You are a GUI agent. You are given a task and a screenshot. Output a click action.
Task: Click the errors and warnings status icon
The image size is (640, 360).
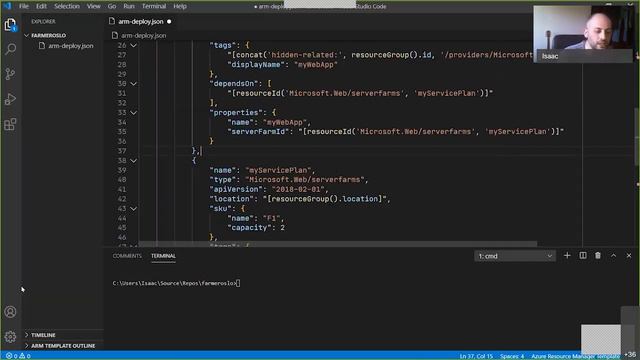click(18, 356)
